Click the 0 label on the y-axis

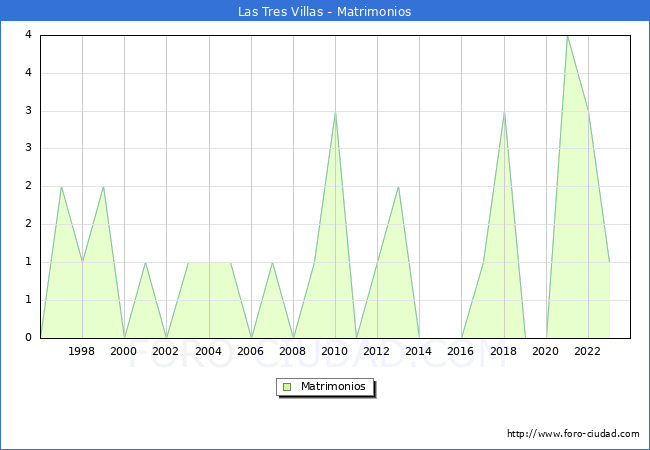30,337
